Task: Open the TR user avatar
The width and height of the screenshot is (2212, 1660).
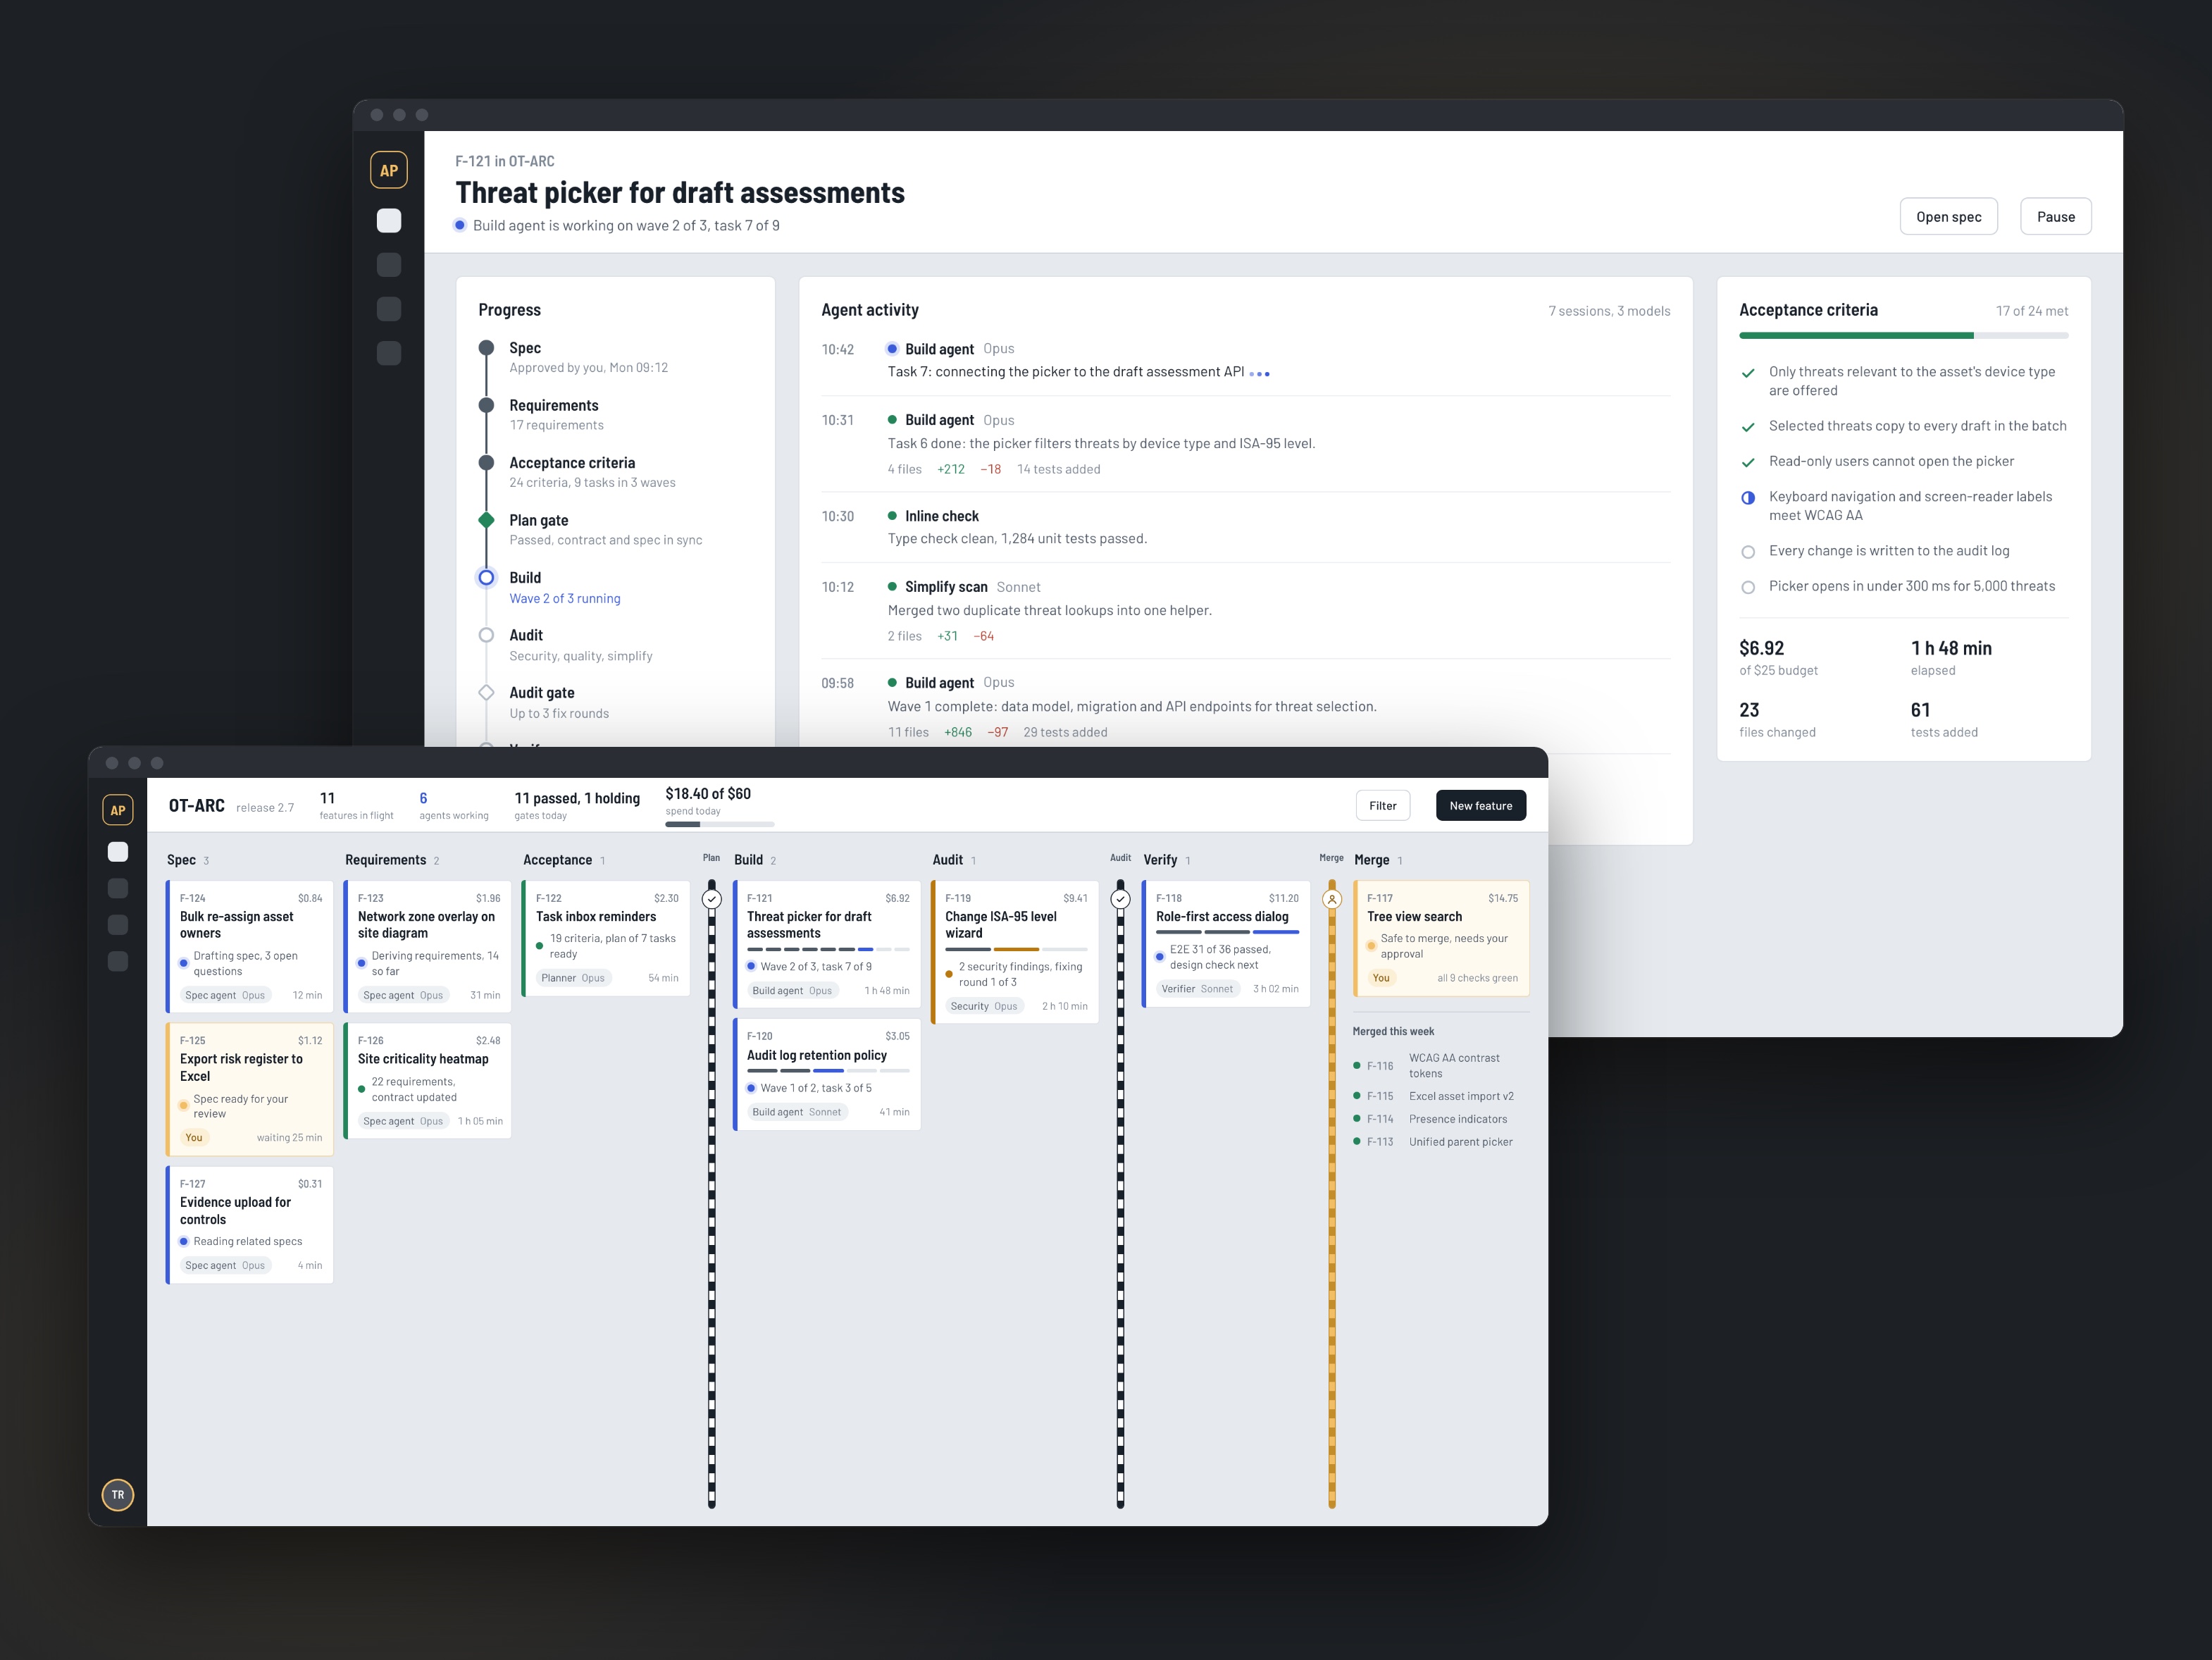Action: [118, 1495]
